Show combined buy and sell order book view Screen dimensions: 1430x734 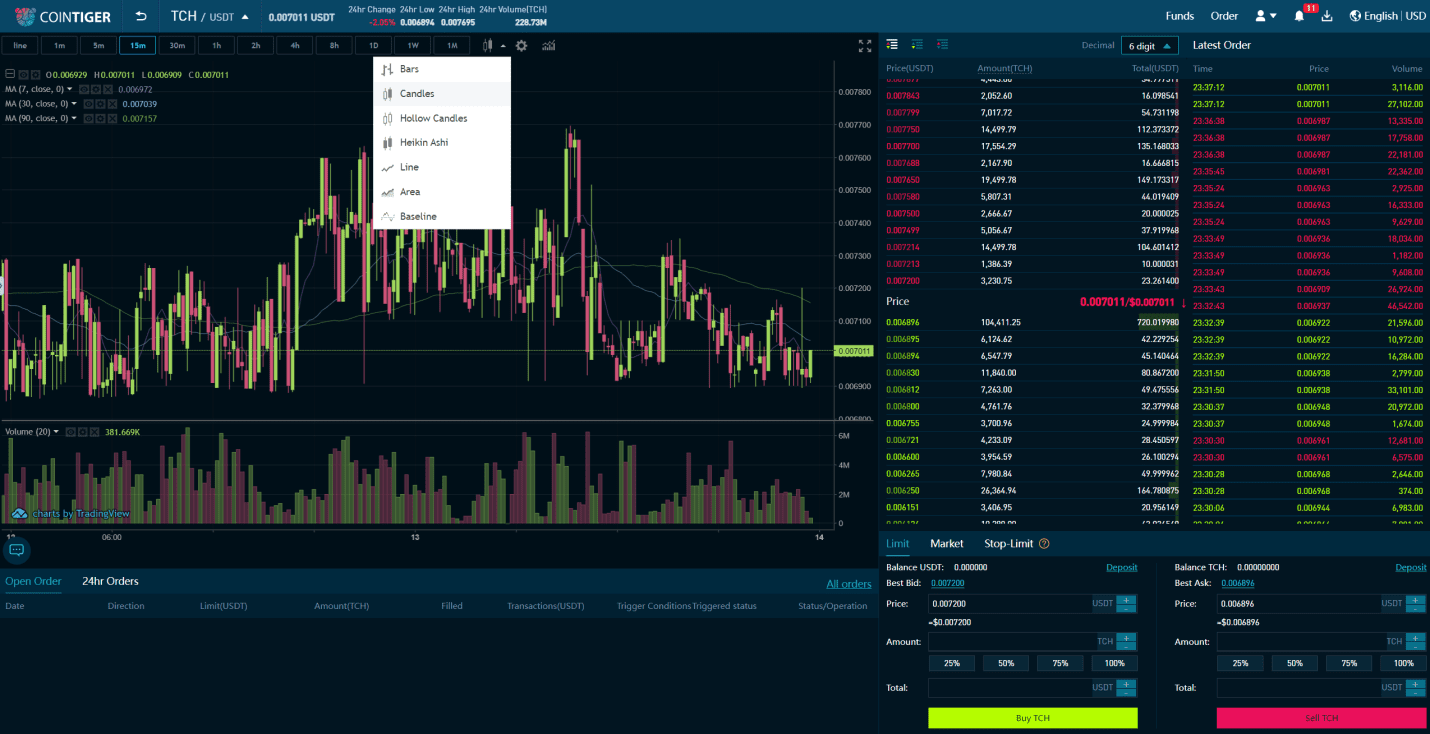[x=892, y=44]
